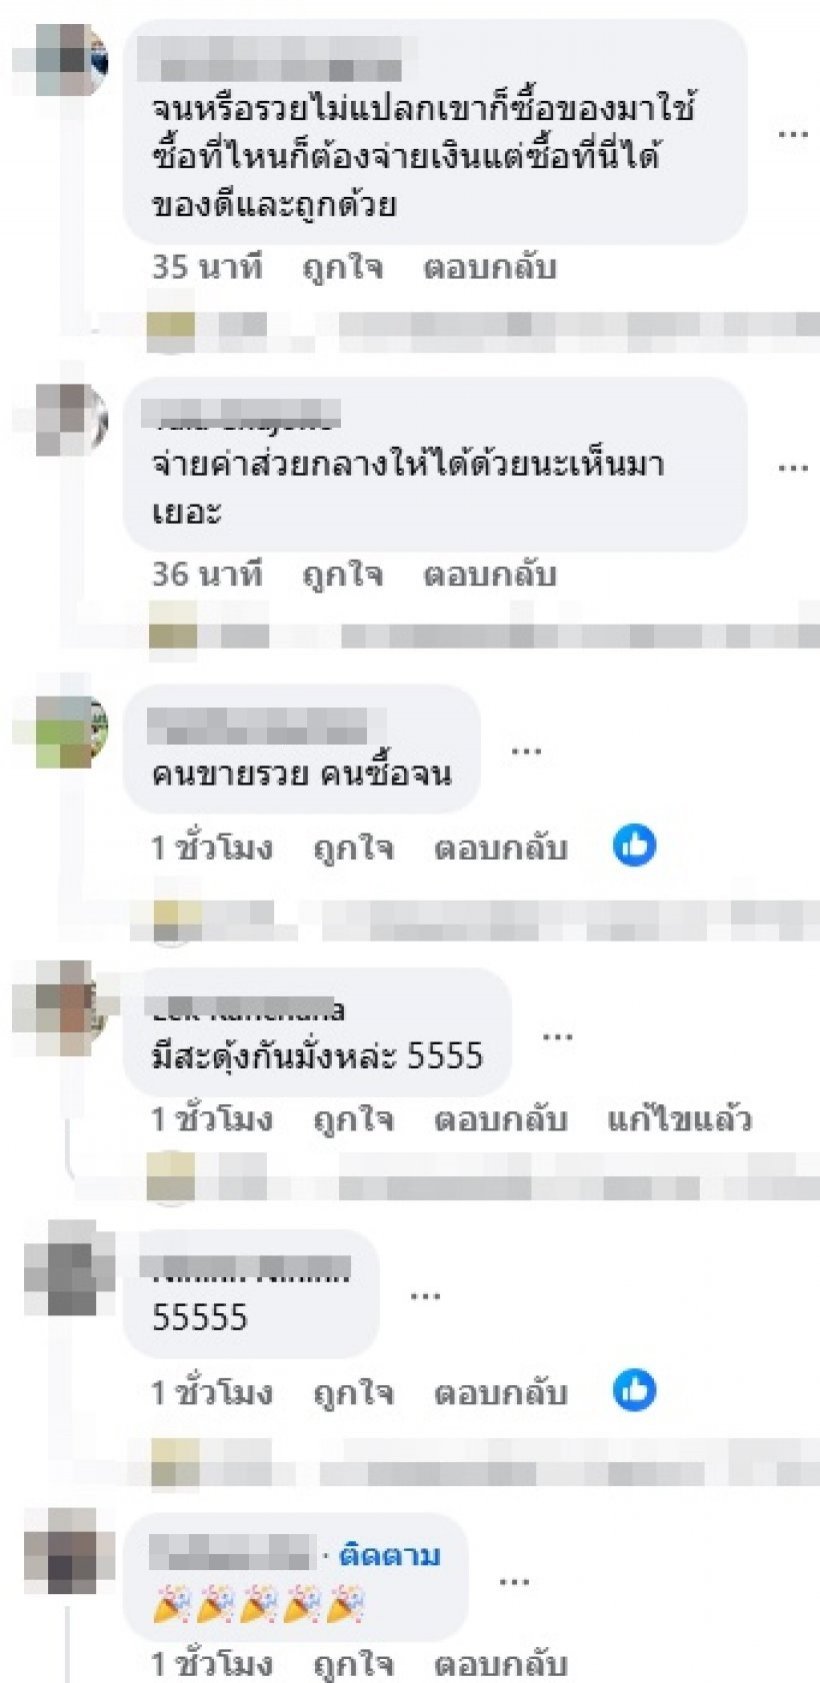
Task: Open options menu for the 'มีสะดุ้งกันมั้งหล่ะ 5555' comment
Action: click(x=557, y=1035)
